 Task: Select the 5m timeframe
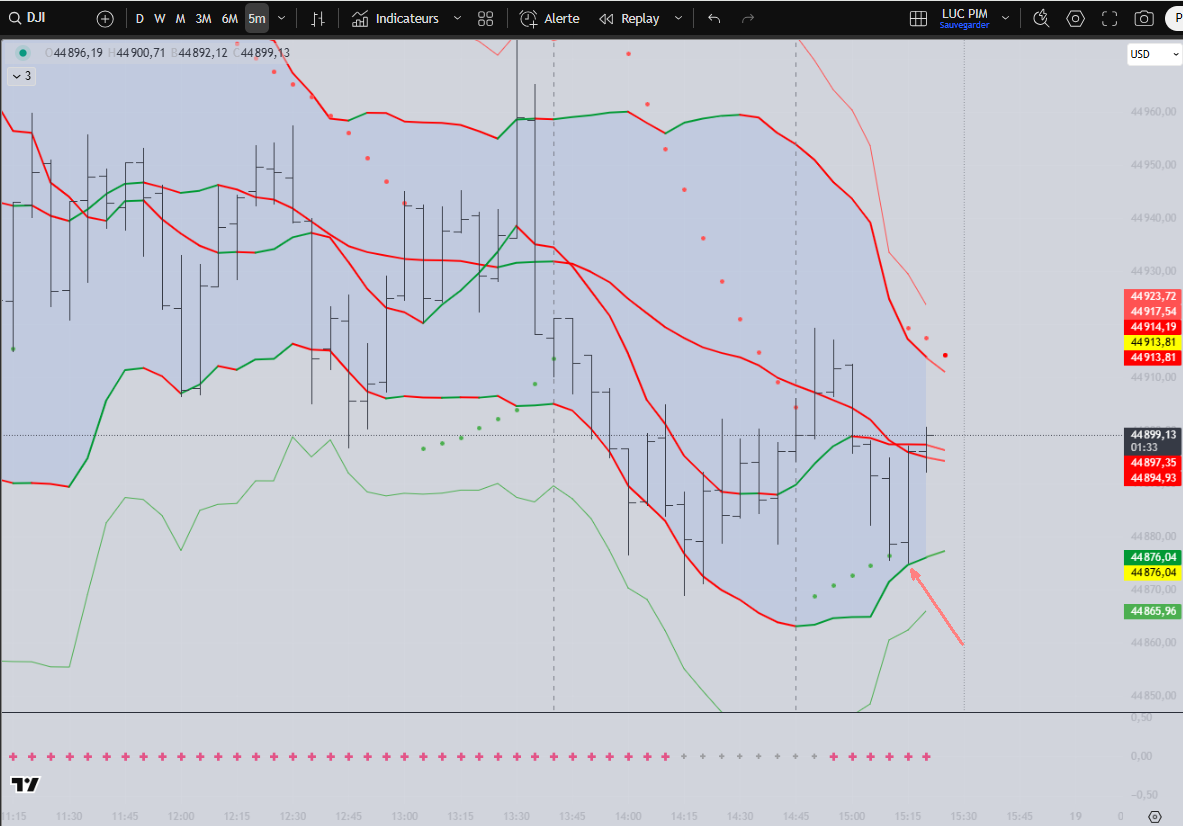coord(257,19)
